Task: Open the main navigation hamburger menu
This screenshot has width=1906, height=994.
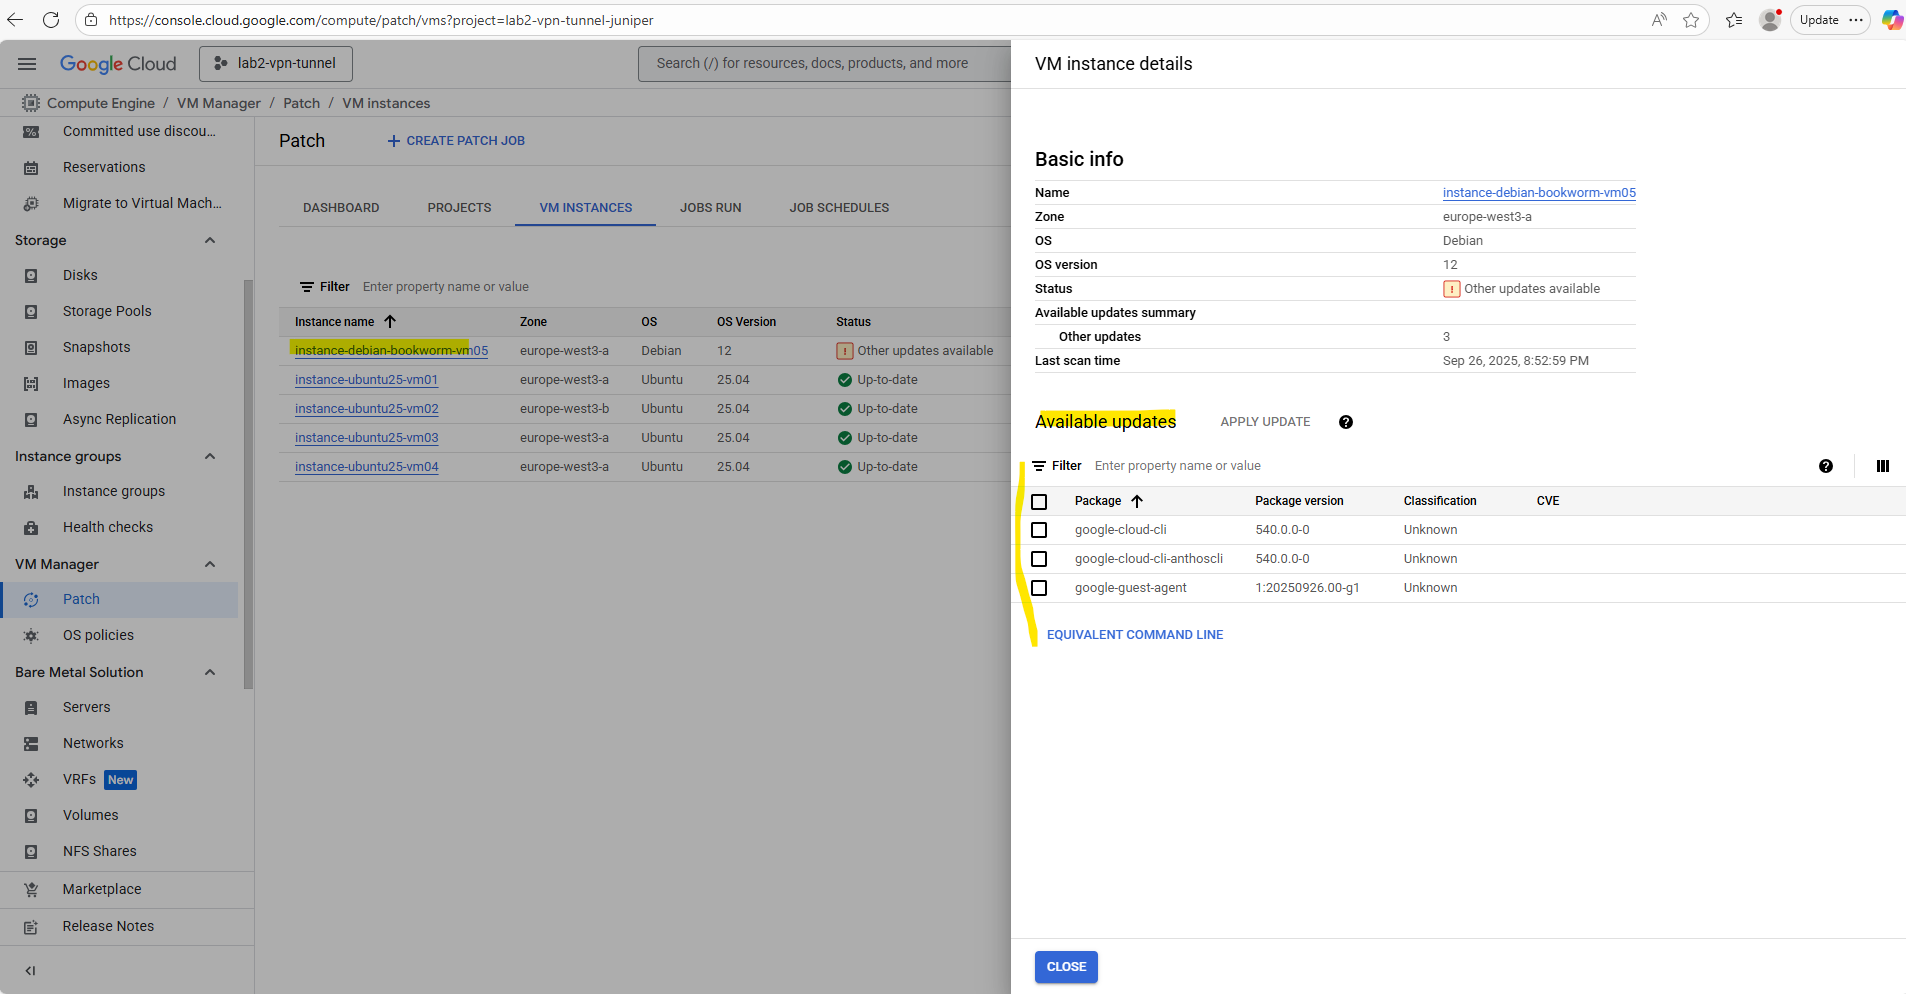Action: click(x=27, y=64)
